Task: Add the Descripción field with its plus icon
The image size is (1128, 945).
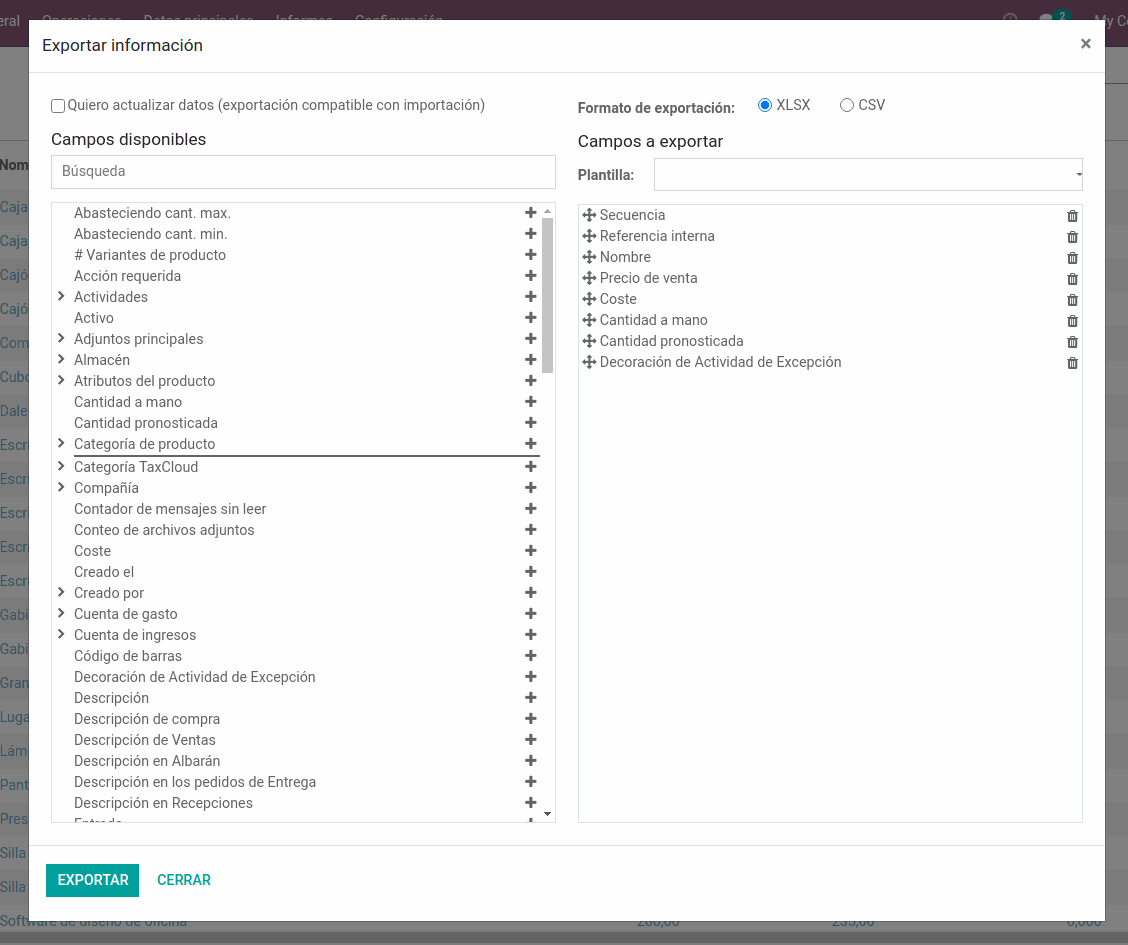Action: pyautogui.click(x=531, y=698)
